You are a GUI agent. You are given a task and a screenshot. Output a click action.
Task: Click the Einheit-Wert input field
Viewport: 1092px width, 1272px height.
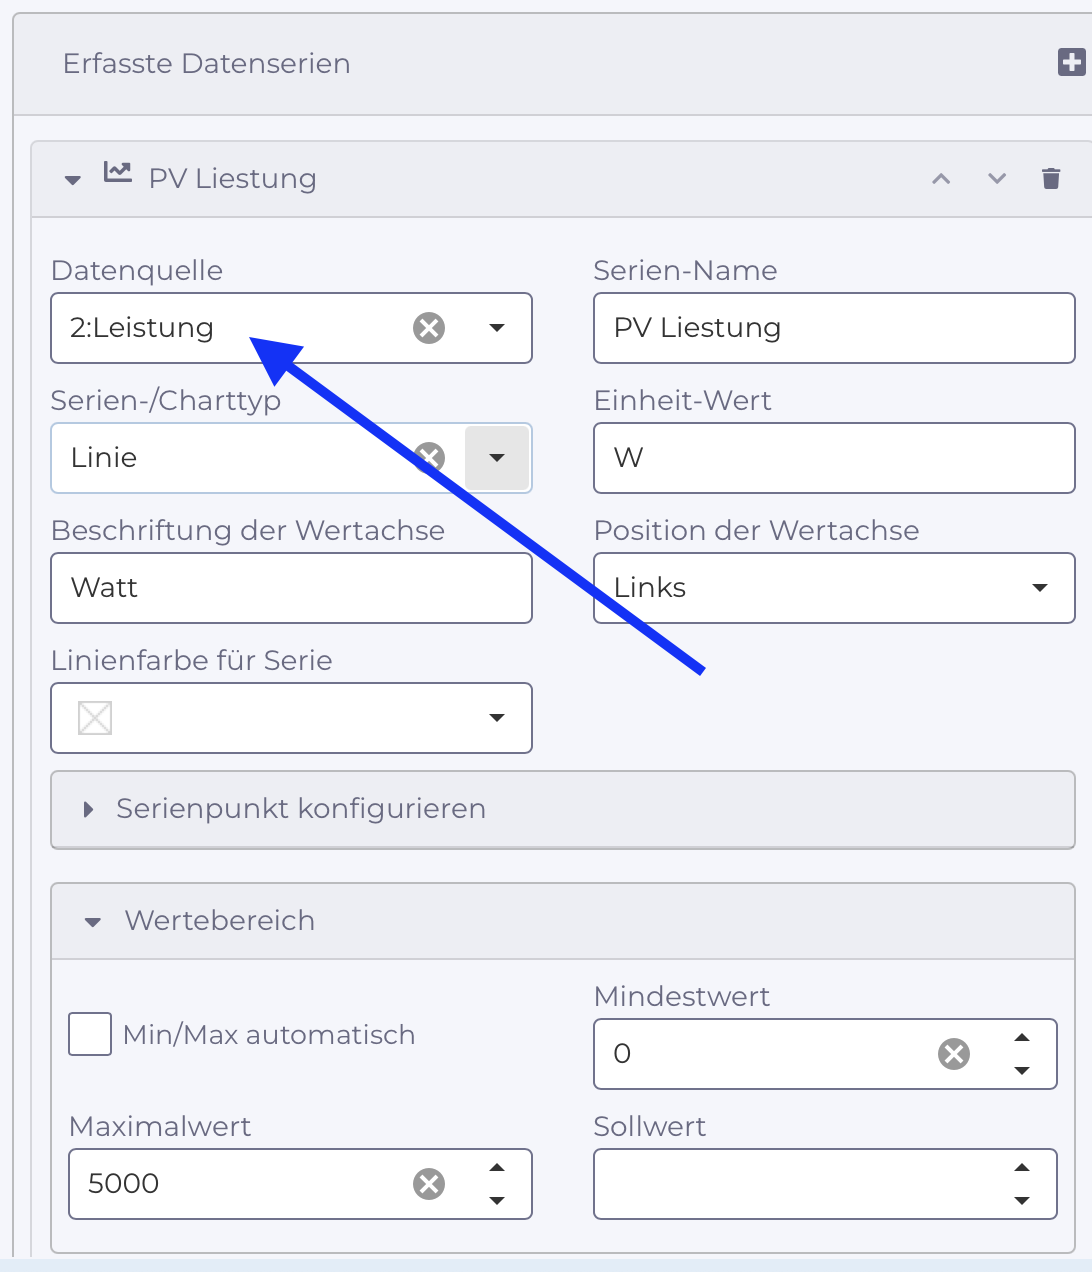[x=834, y=458]
